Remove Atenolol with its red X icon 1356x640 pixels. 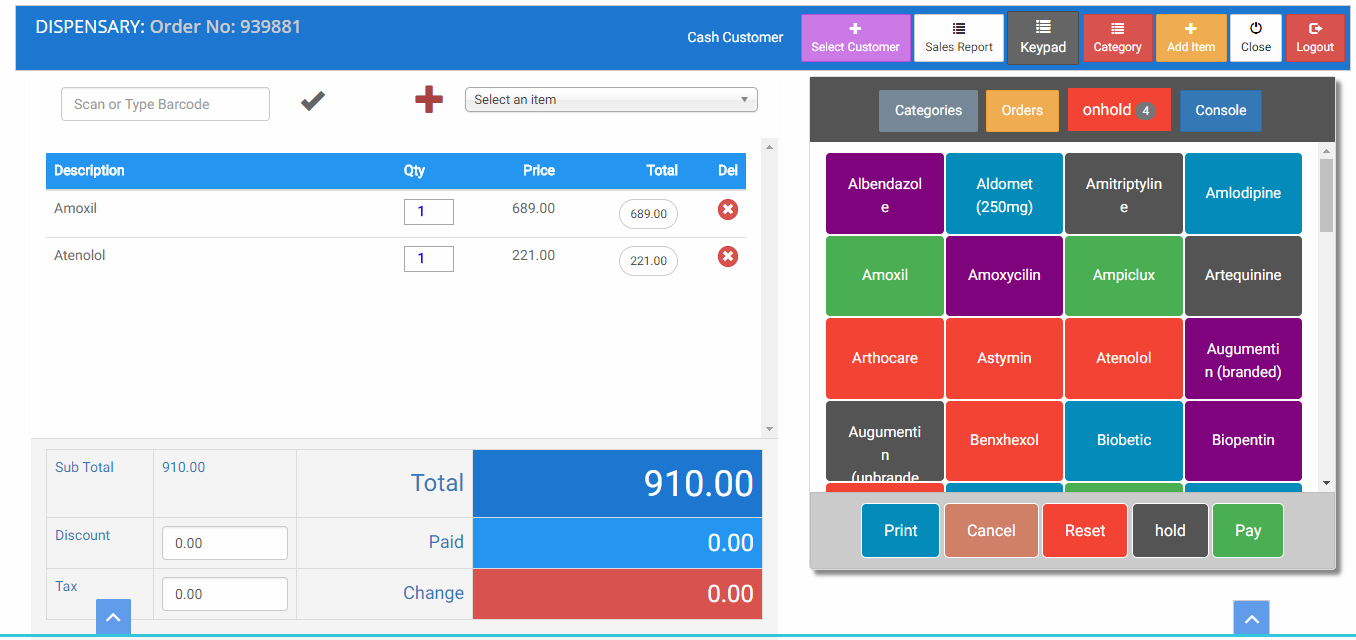(x=728, y=257)
